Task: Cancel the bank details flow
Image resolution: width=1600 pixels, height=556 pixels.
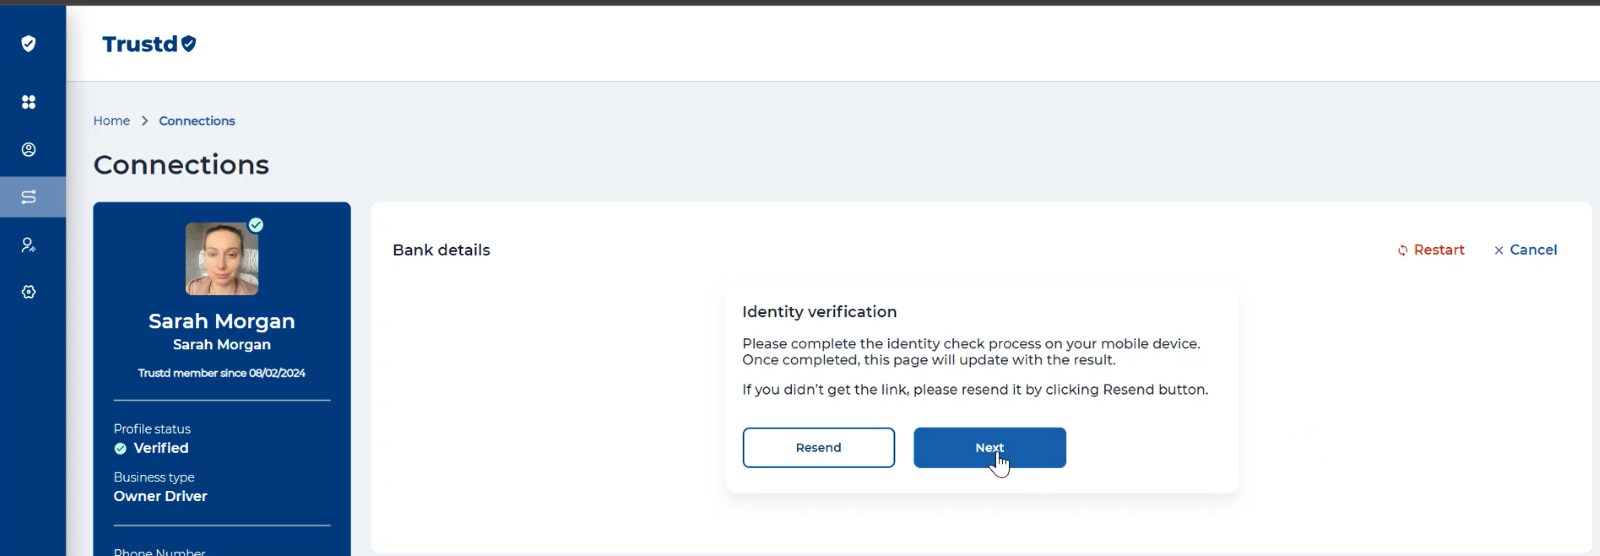Action: (x=1526, y=250)
